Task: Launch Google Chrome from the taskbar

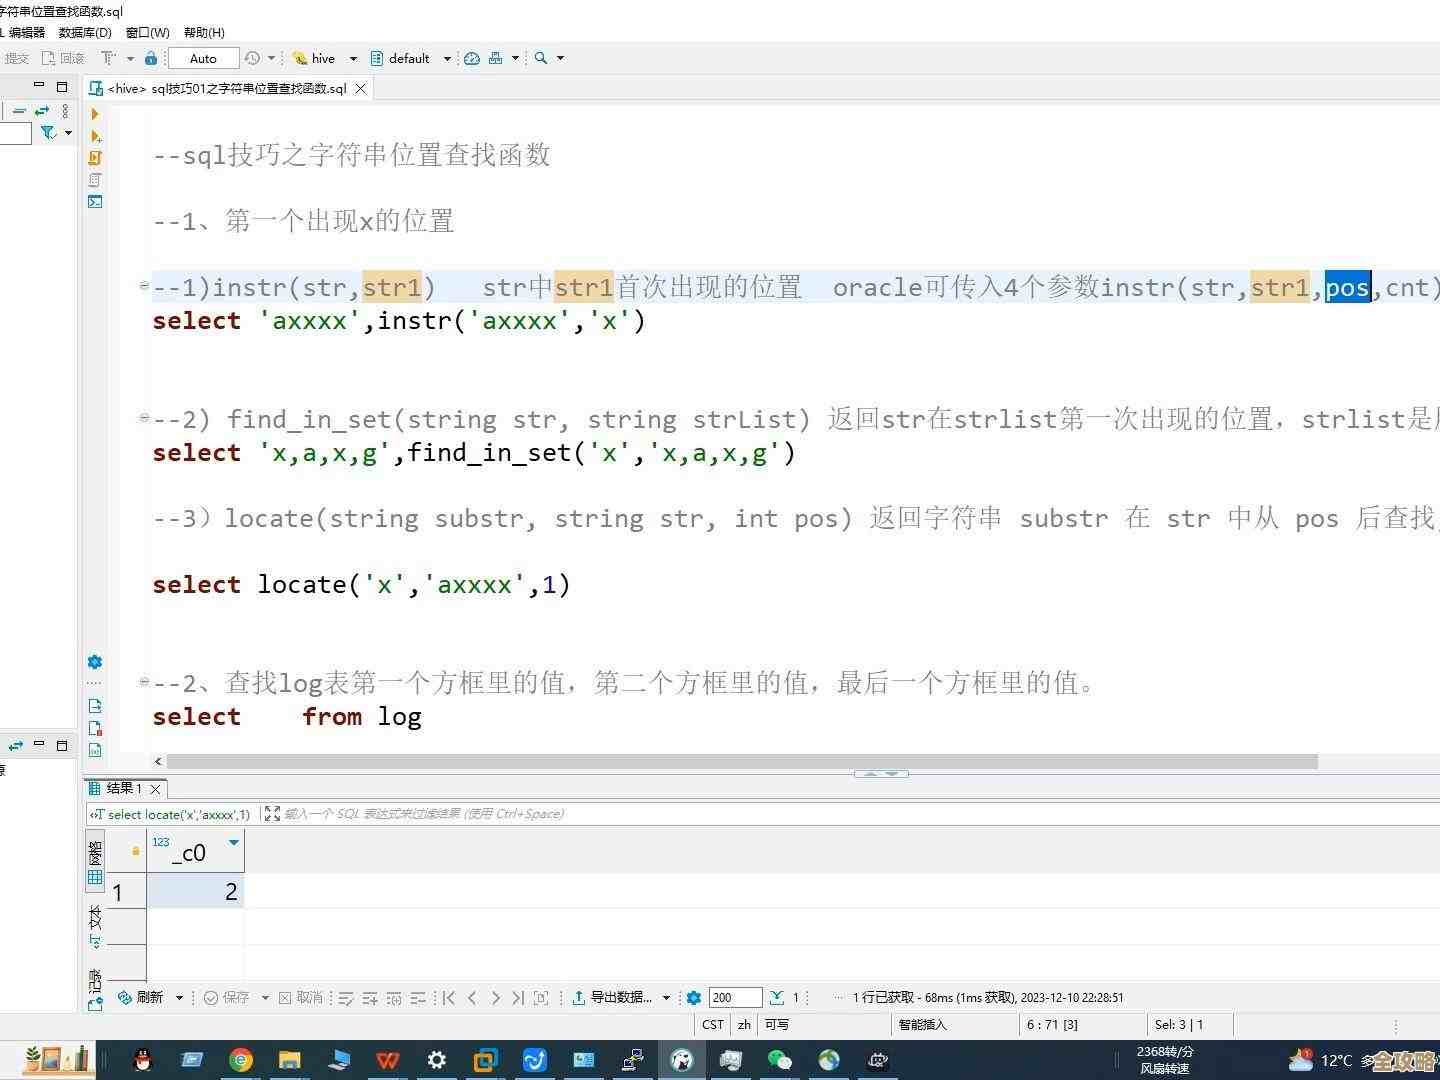Action: click(x=241, y=1060)
